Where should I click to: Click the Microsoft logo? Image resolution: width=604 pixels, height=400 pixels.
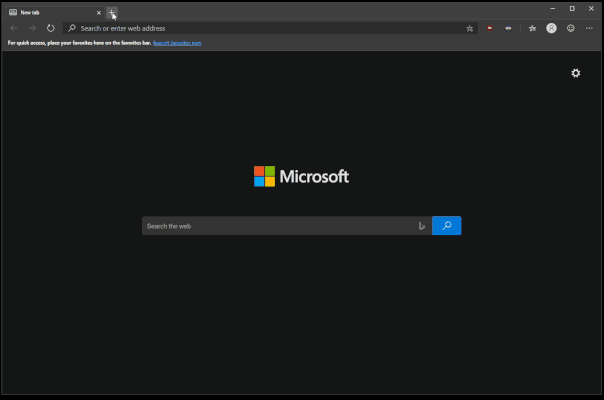click(x=301, y=176)
